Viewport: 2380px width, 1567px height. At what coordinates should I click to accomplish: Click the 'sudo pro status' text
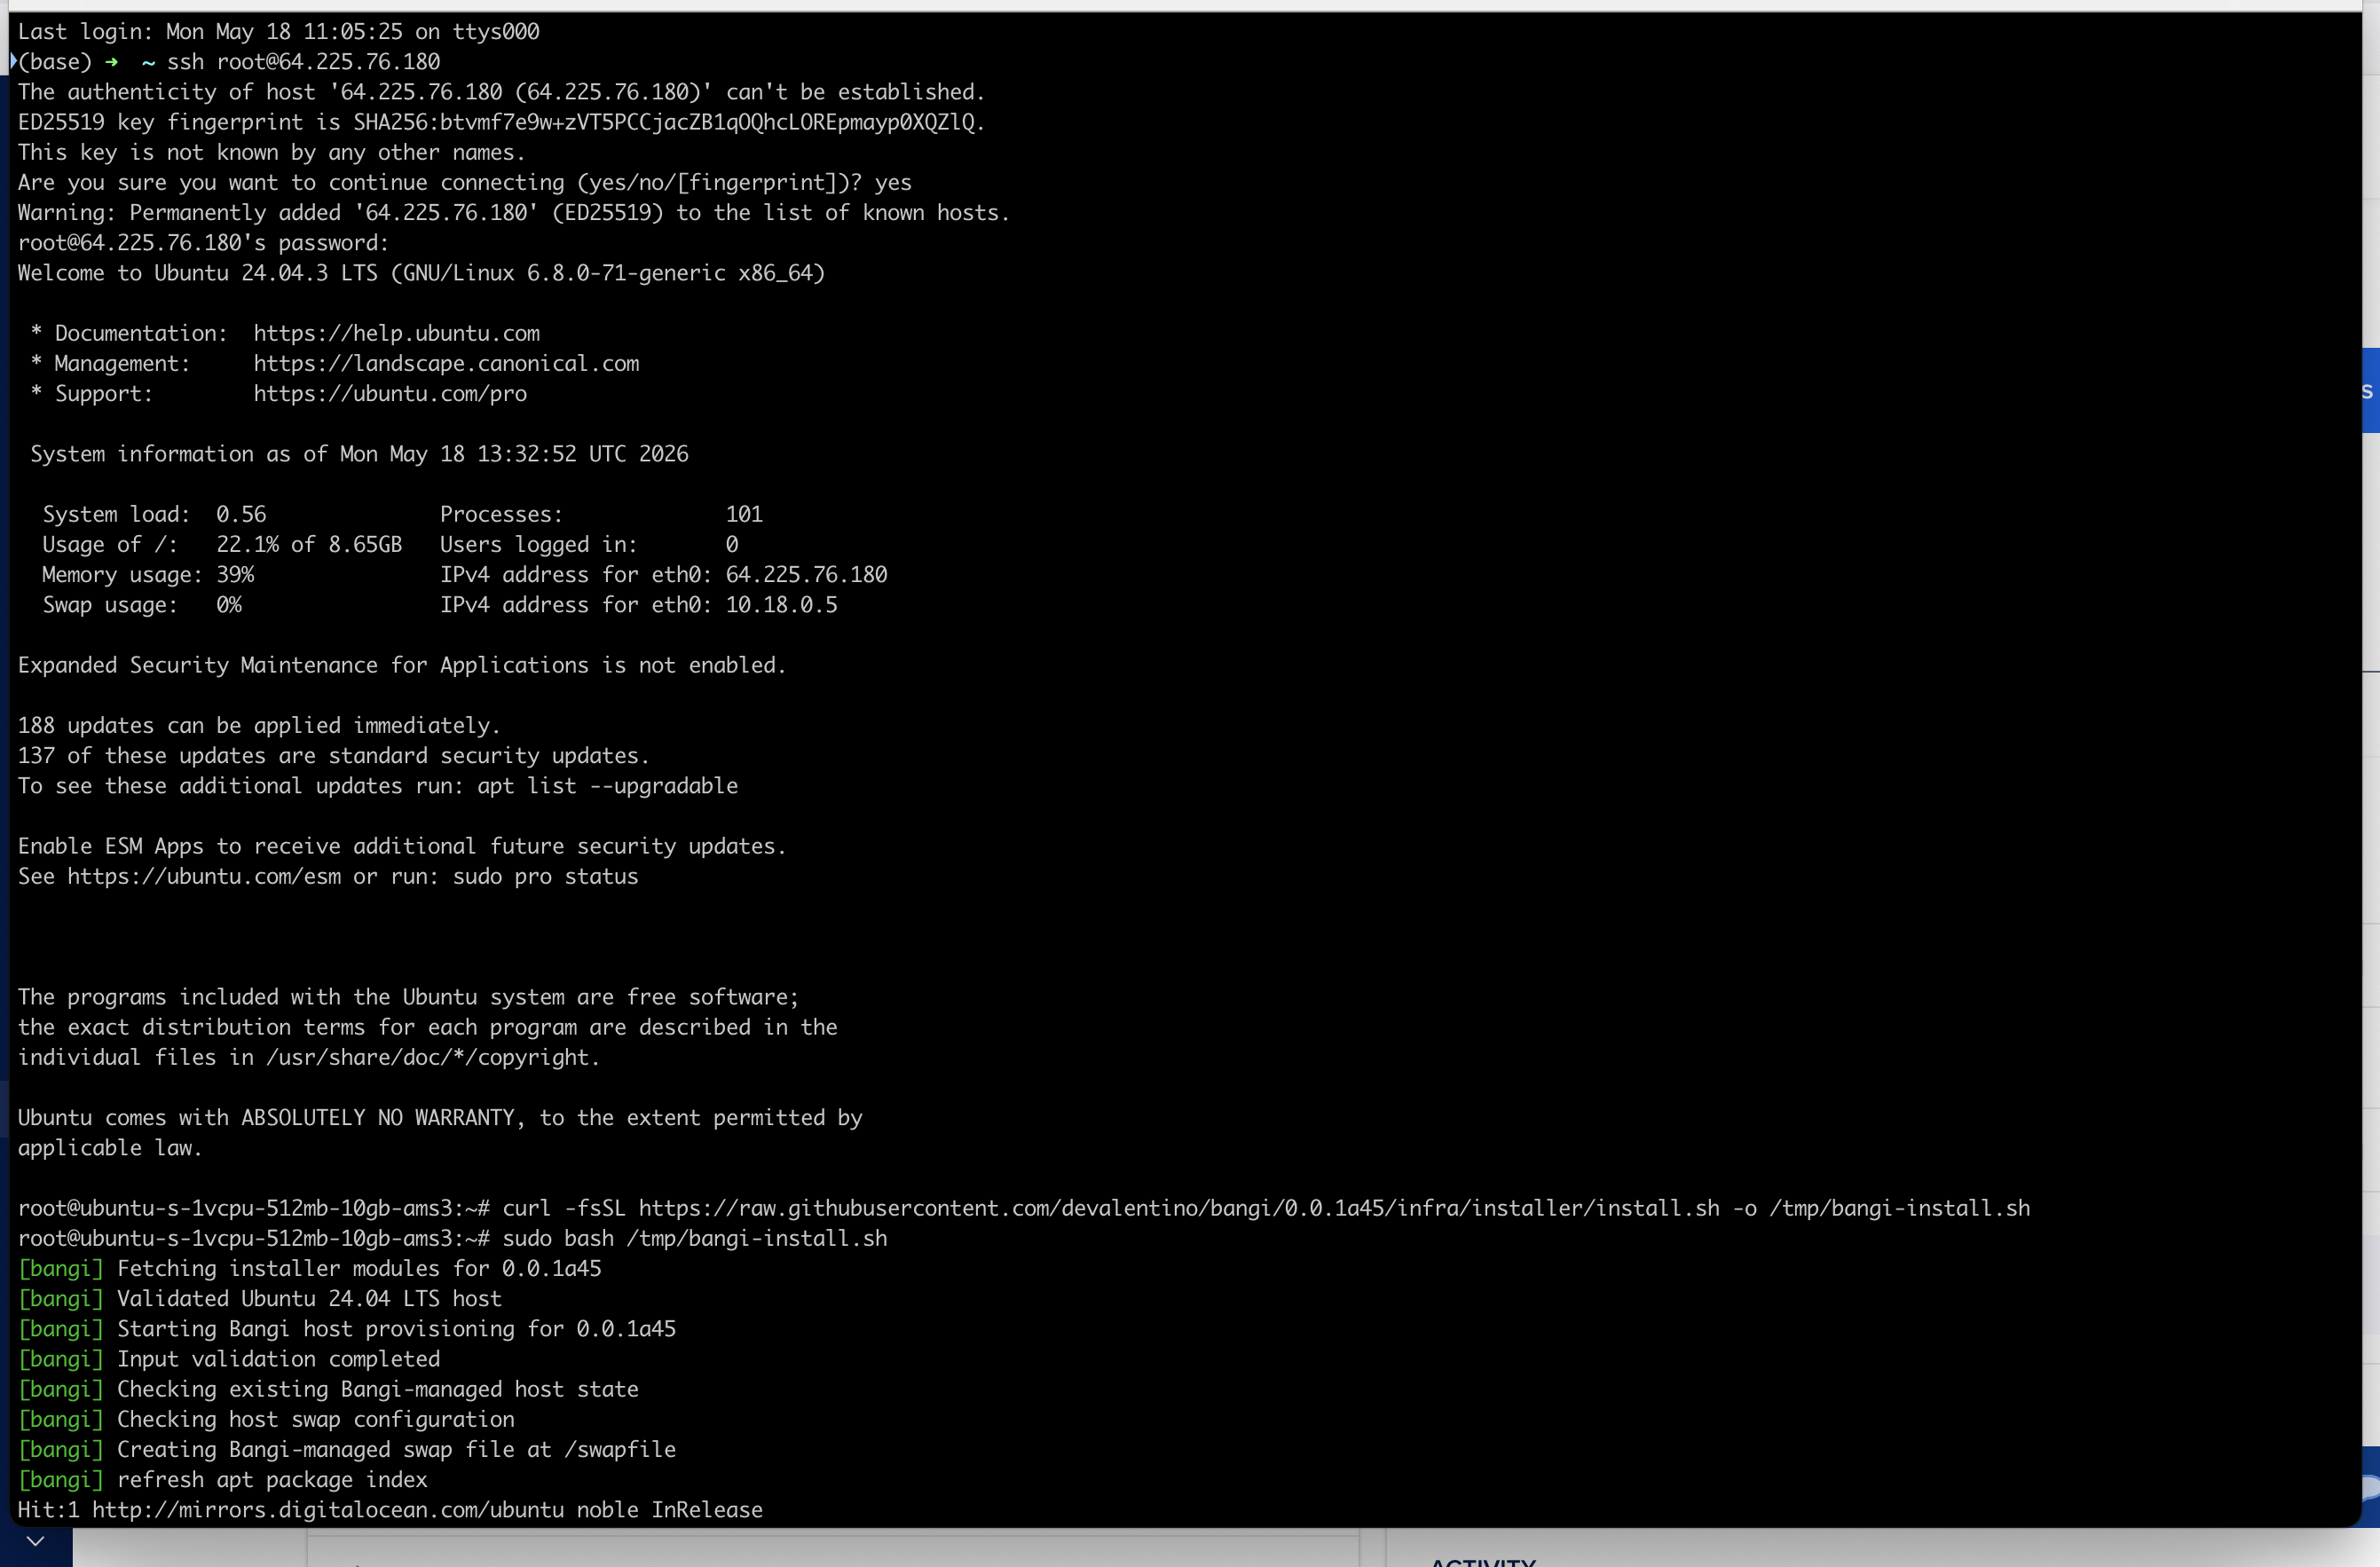click(x=546, y=877)
